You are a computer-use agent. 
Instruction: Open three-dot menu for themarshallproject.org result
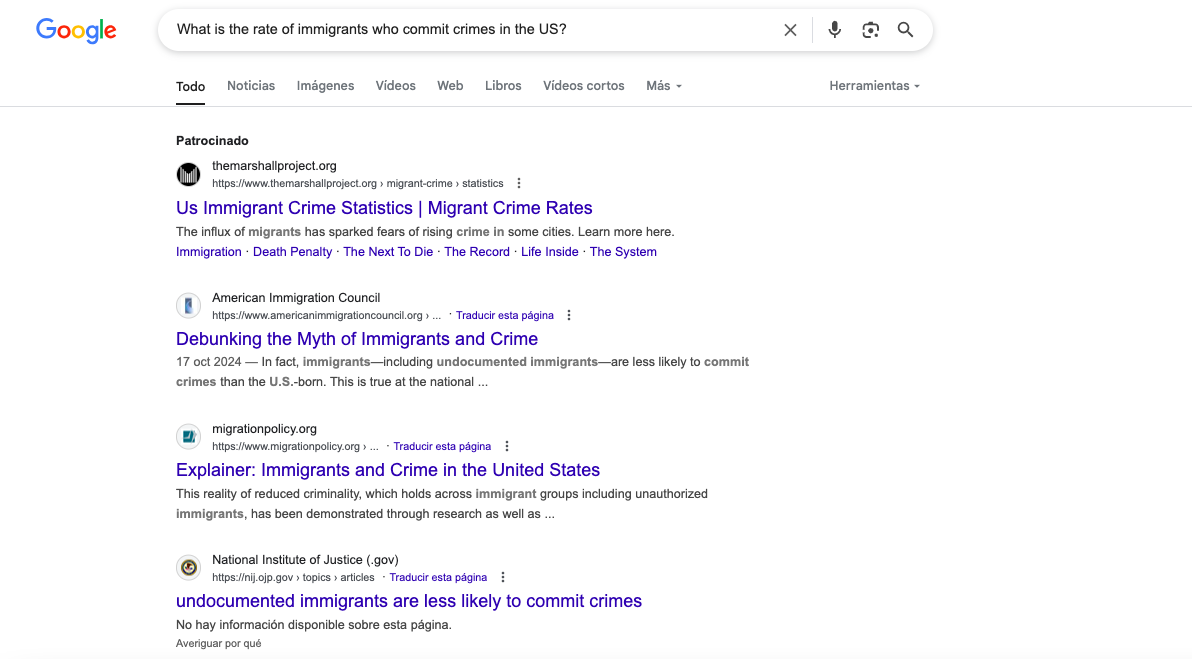click(518, 183)
